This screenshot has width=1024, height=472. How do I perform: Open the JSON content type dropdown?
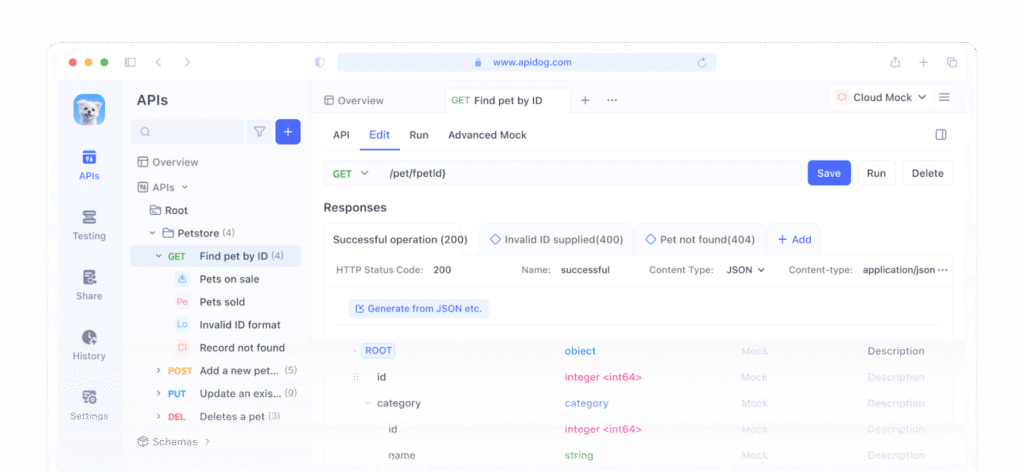point(745,270)
